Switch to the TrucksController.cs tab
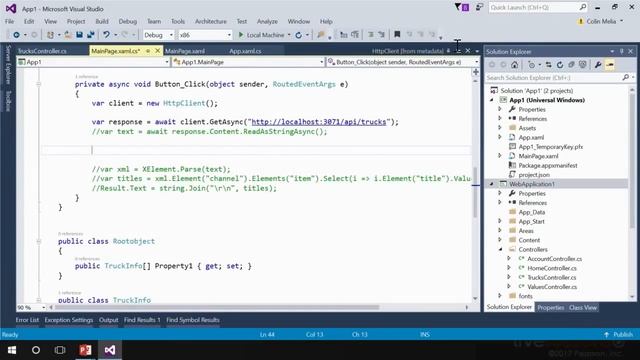The image size is (640, 360). tap(42, 51)
